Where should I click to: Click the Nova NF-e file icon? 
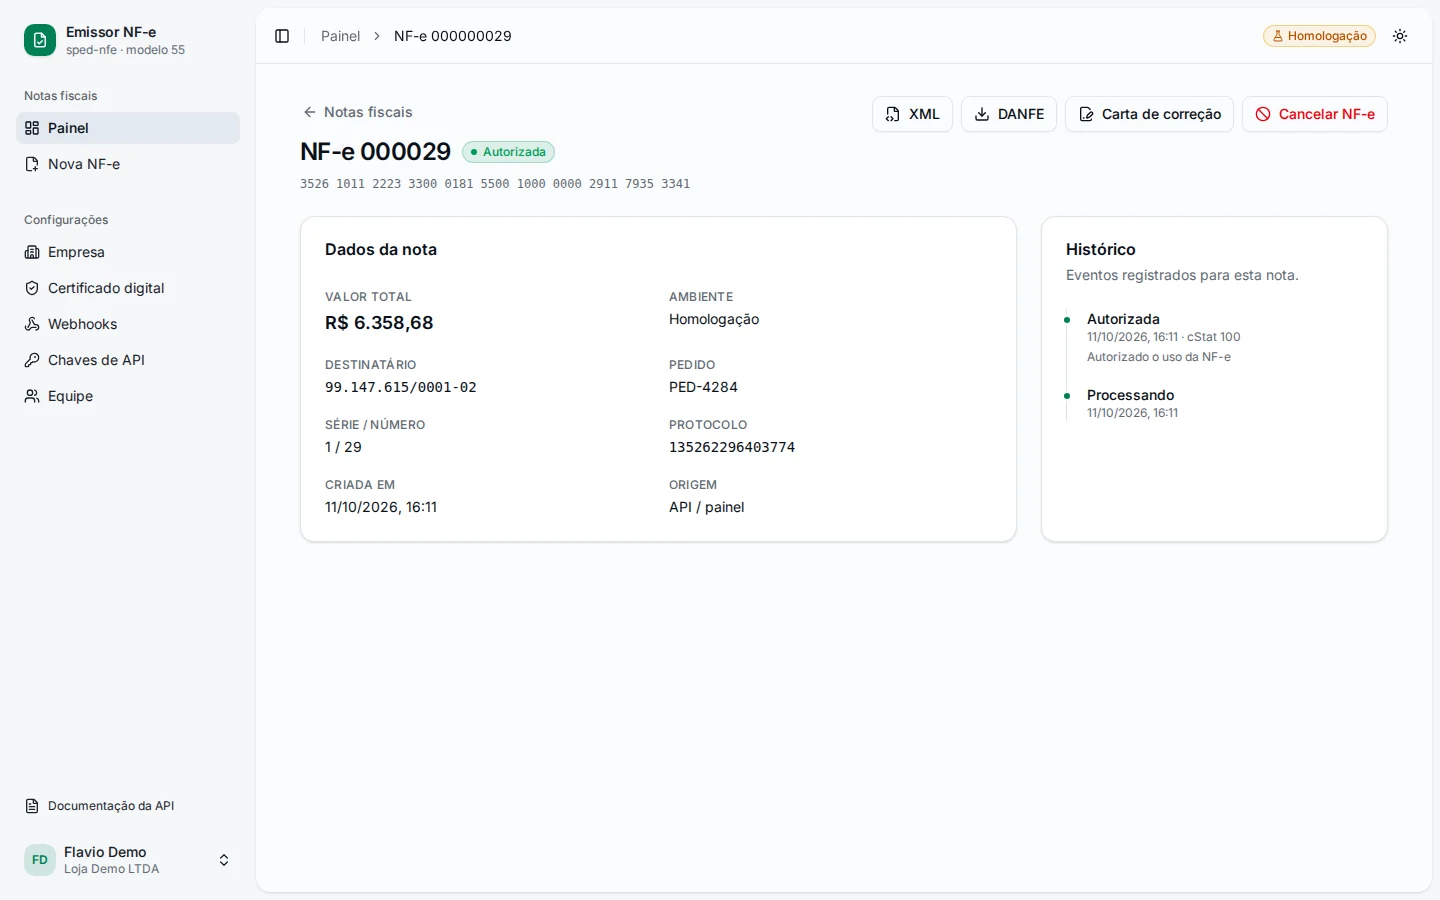32,164
